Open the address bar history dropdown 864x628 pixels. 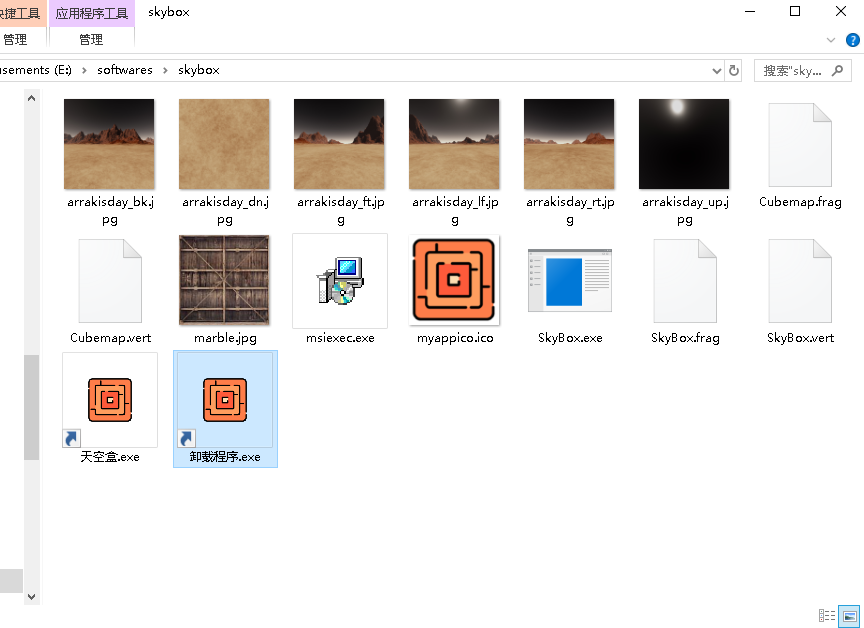716,71
